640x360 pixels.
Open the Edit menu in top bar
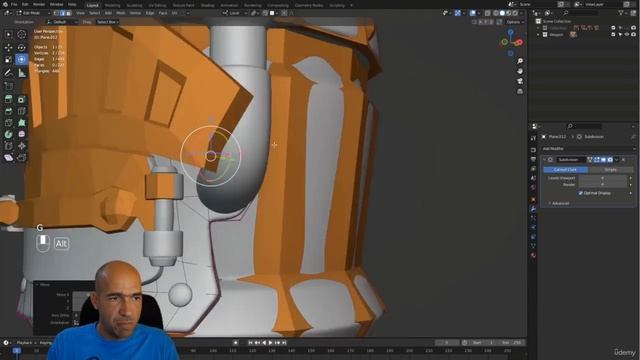(25, 4)
